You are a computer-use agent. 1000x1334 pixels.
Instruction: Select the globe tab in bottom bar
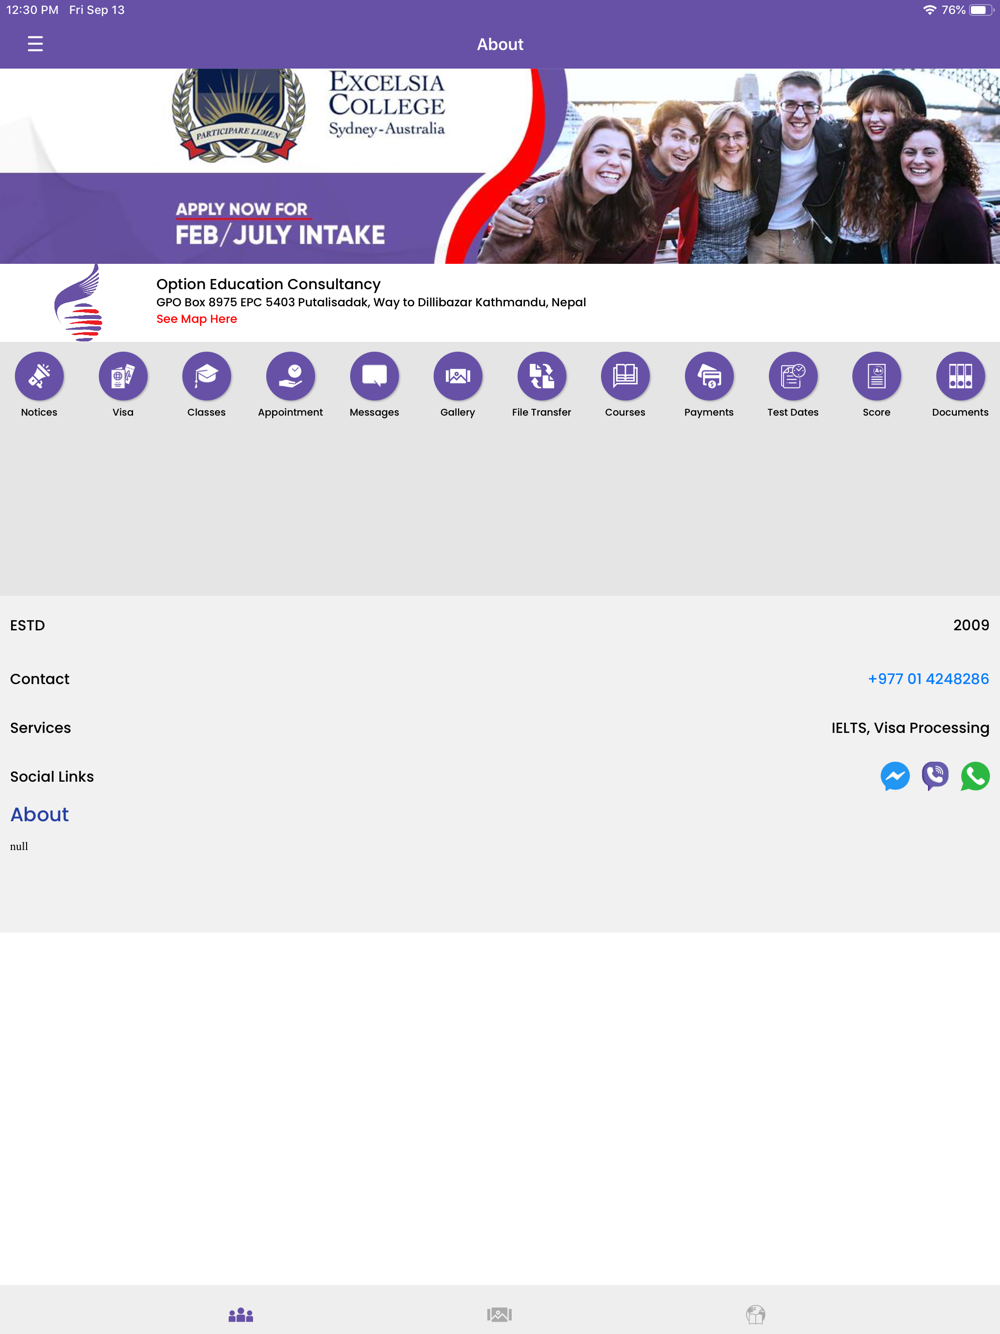coord(756,1314)
